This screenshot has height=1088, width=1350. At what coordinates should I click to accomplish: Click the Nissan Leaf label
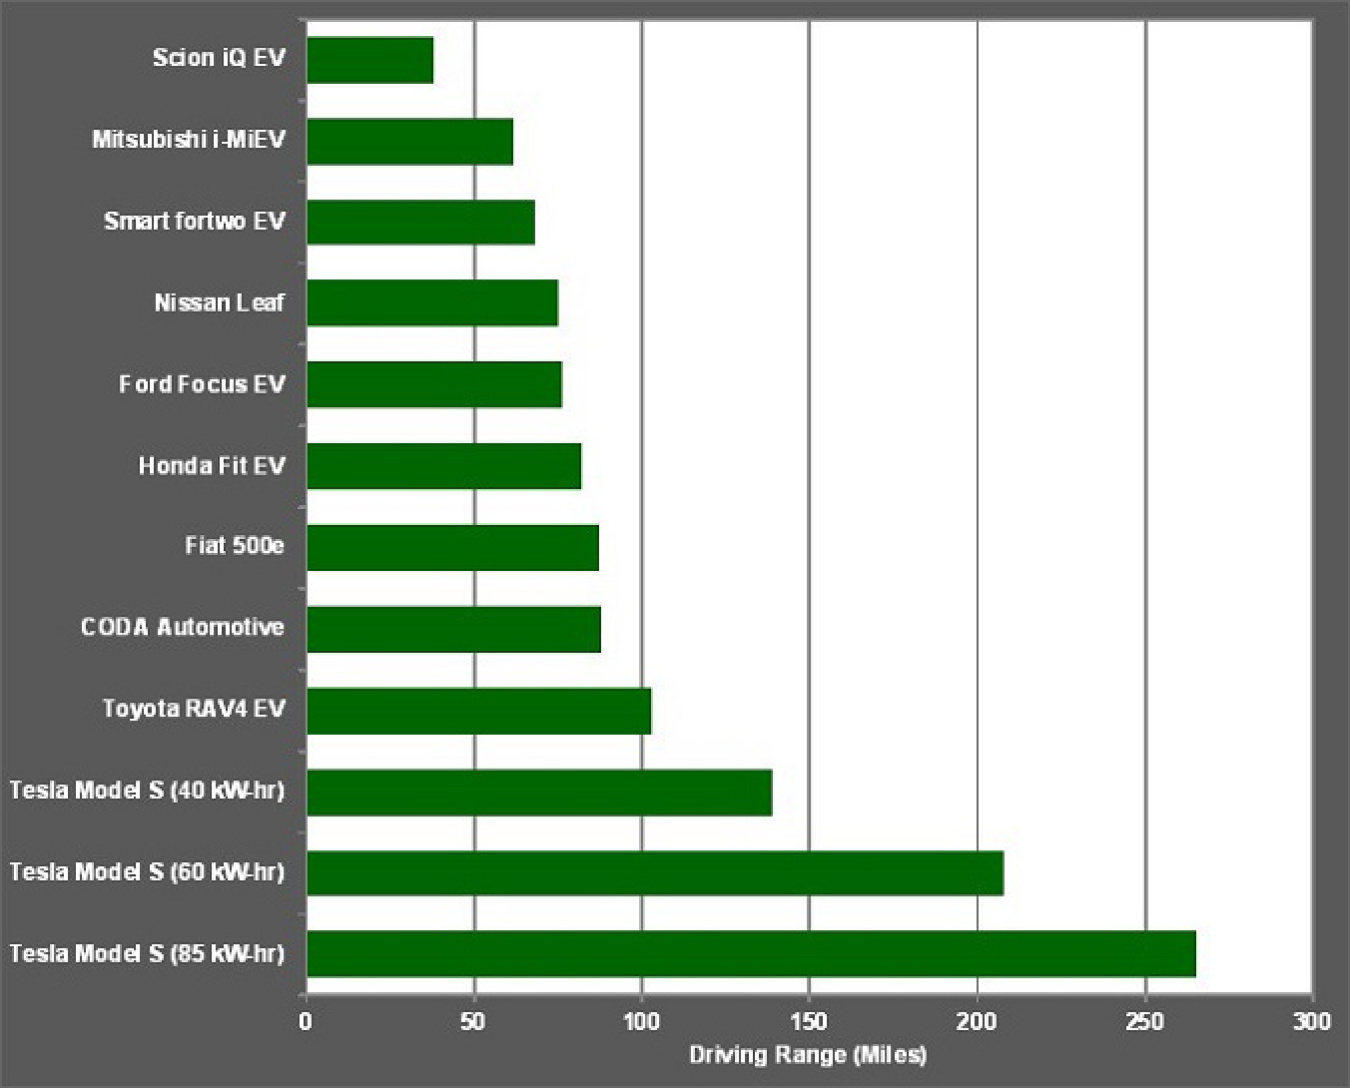click(220, 303)
